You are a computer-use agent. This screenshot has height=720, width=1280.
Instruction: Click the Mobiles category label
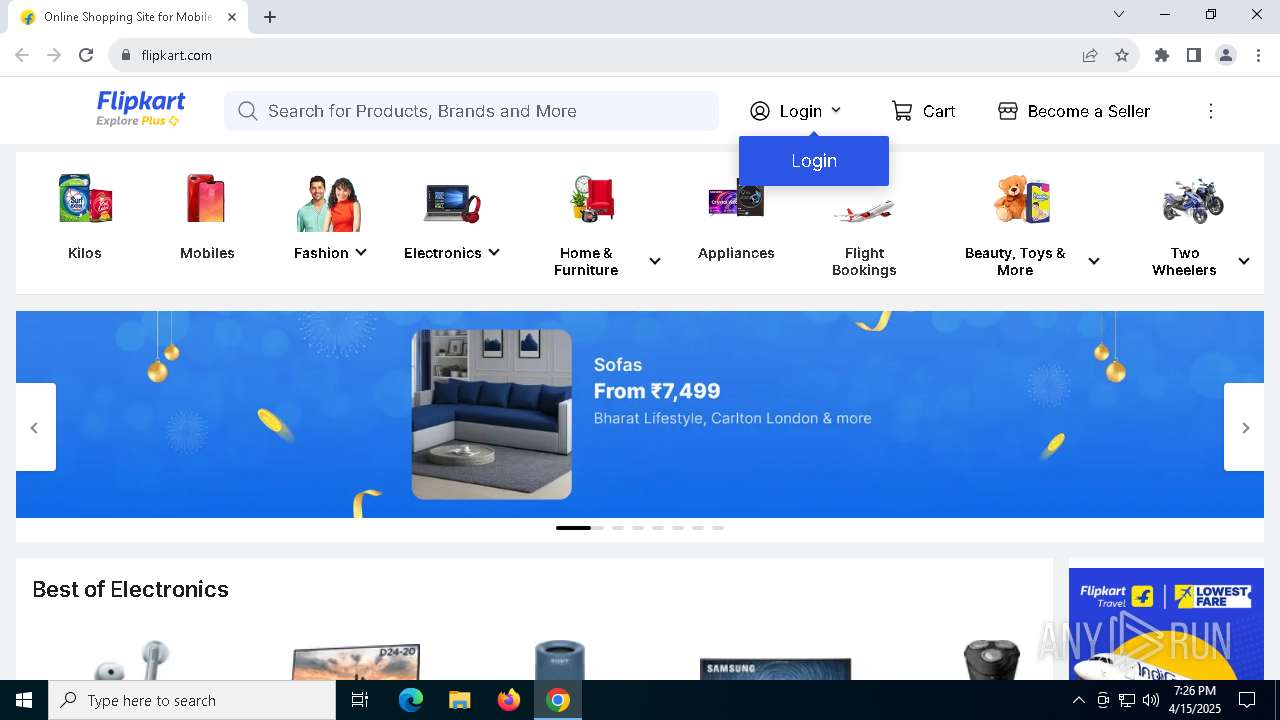coord(207,253)
